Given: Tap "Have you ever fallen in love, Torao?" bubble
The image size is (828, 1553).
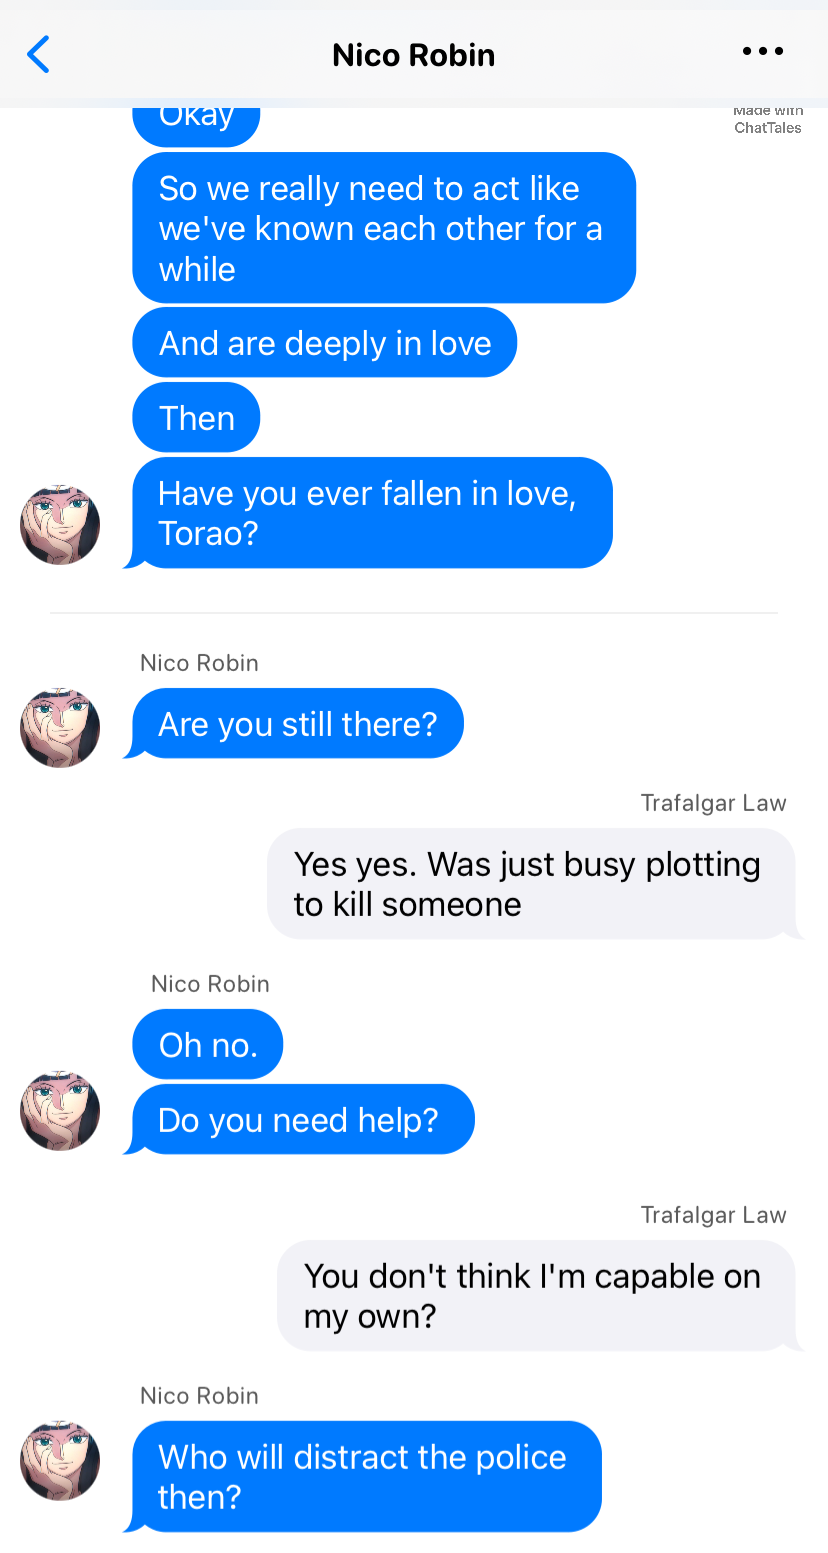Looking at the screenshot, I should (371, 513).
